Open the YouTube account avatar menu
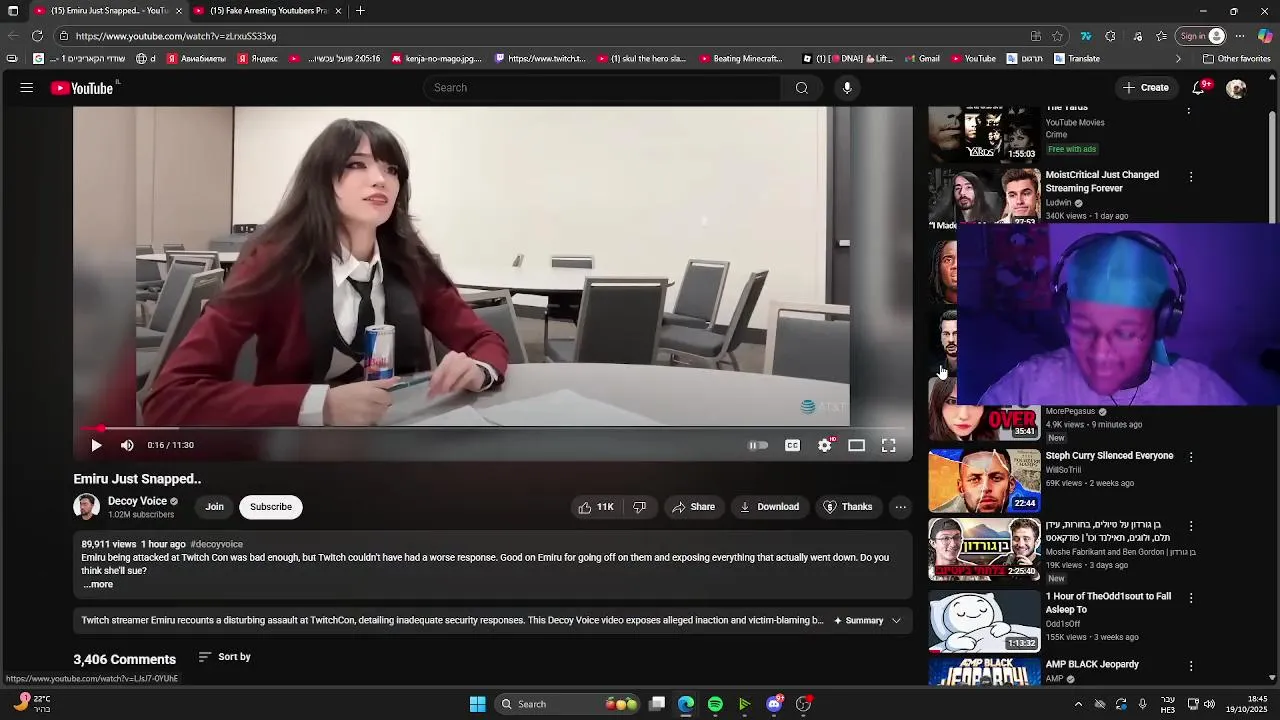 [x=1236, y=88]
